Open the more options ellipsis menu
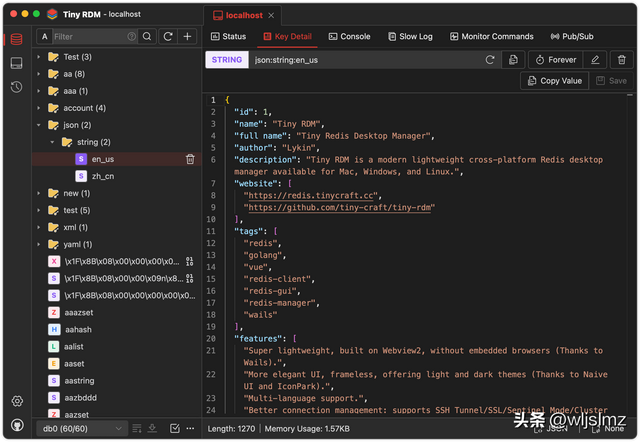640x442 pixels. pos(190,428)
